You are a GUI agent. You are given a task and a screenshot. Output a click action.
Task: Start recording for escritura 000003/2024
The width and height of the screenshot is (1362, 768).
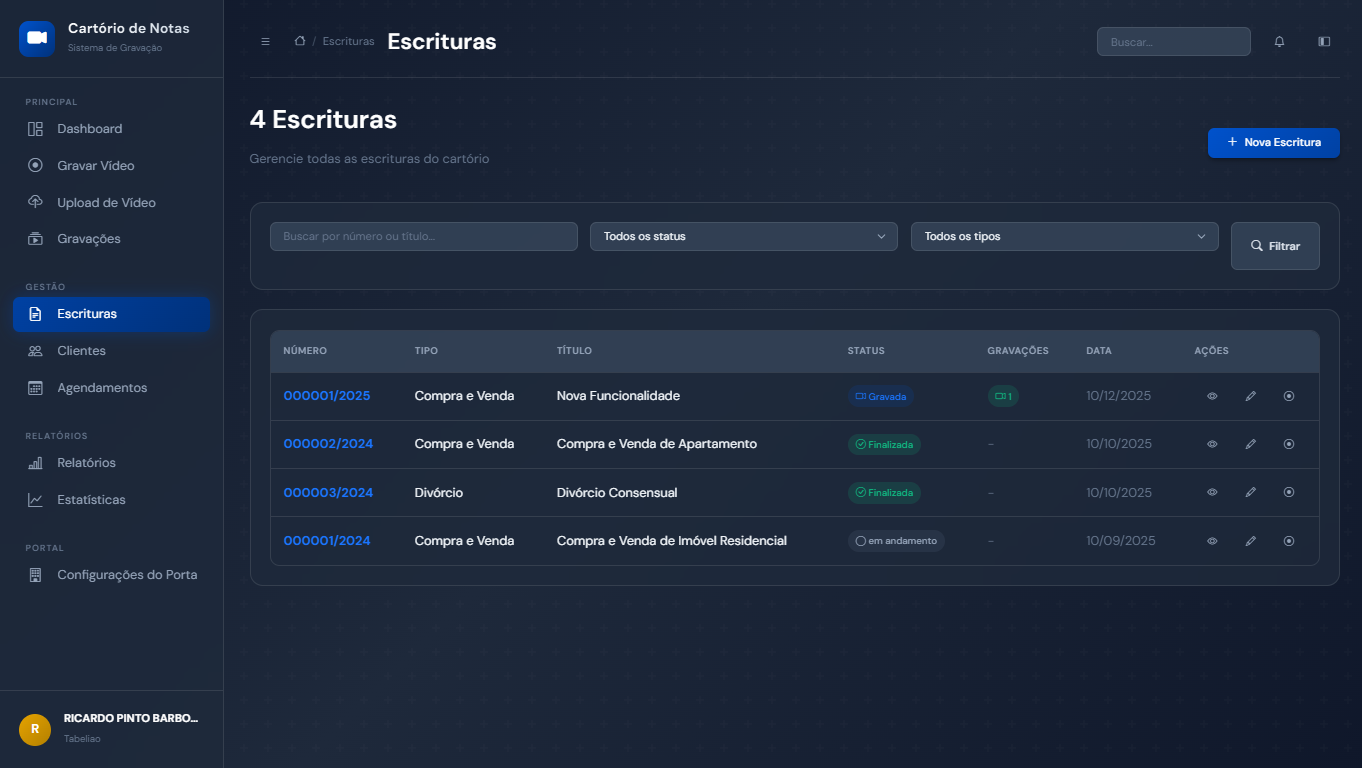coord(1289,492)
